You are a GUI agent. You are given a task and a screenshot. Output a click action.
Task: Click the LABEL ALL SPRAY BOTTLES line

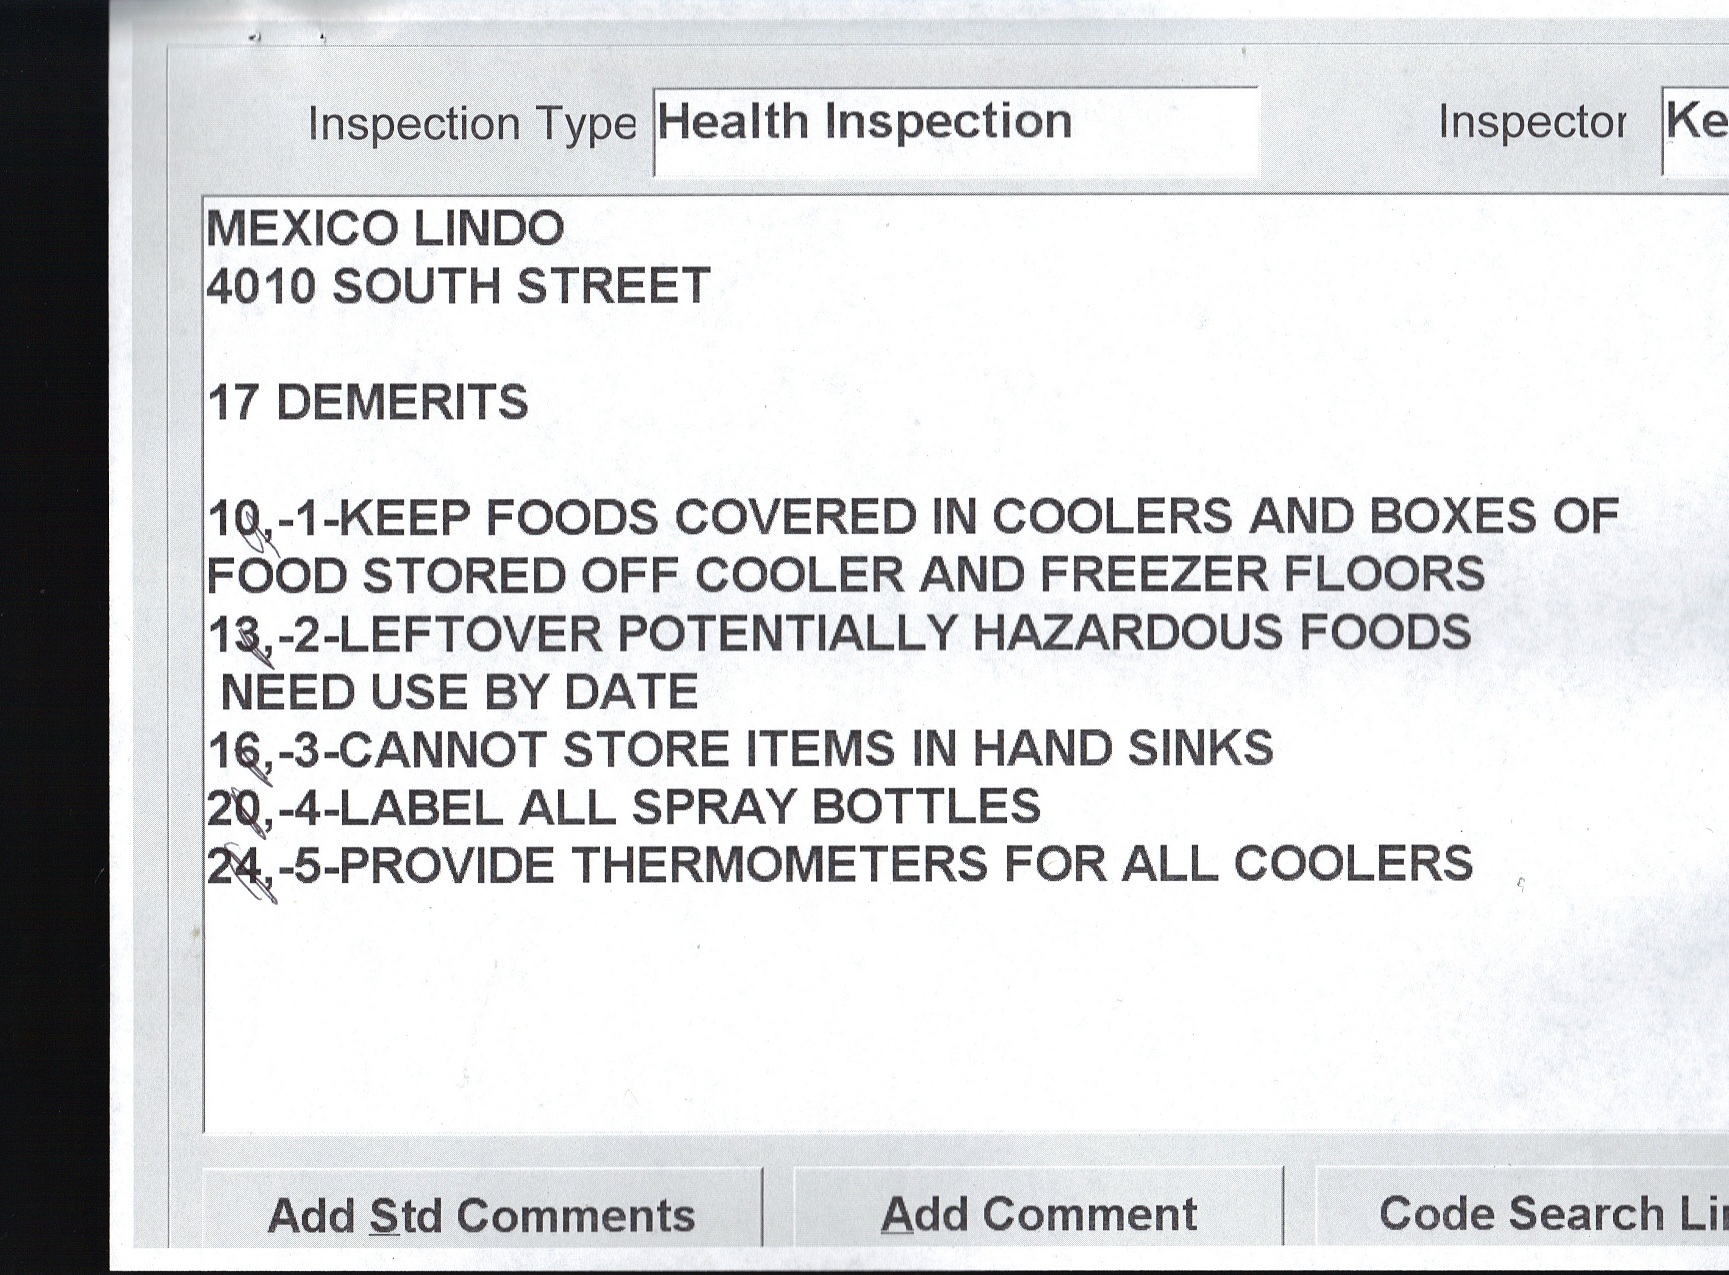pos(624,808)
